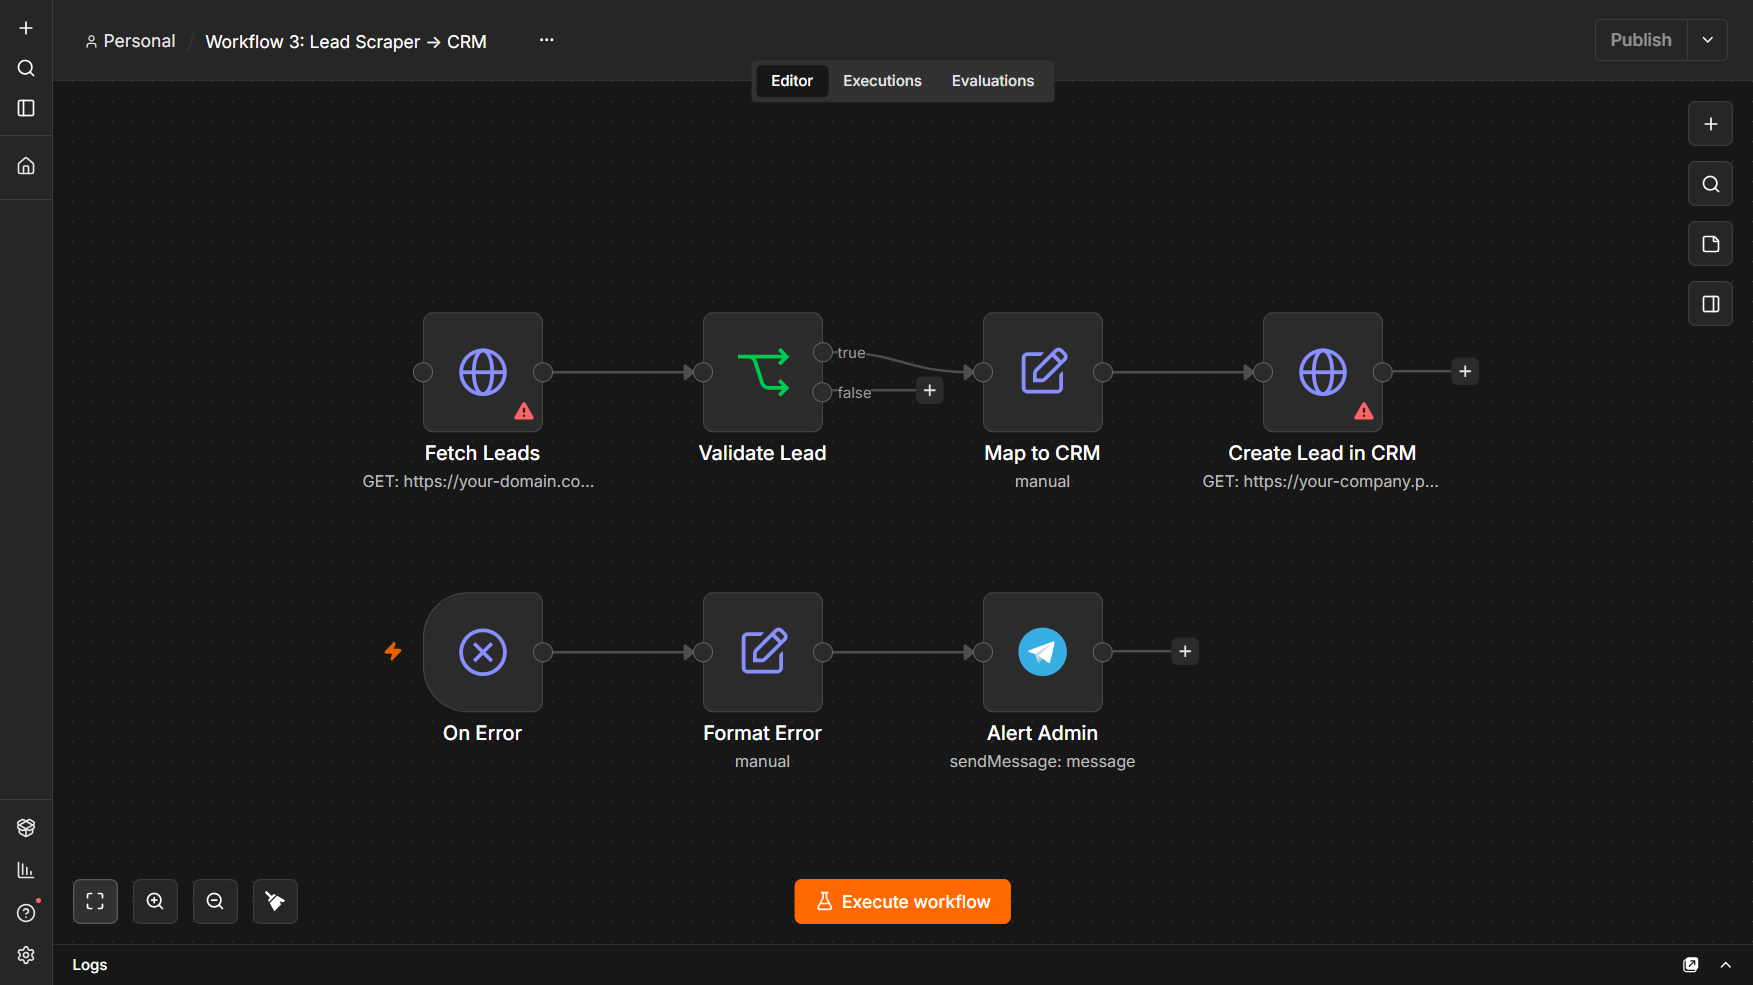The width and height of the screenshot is (1753, 985).
Task: Switch to the Executions tab
Action: 882,81
